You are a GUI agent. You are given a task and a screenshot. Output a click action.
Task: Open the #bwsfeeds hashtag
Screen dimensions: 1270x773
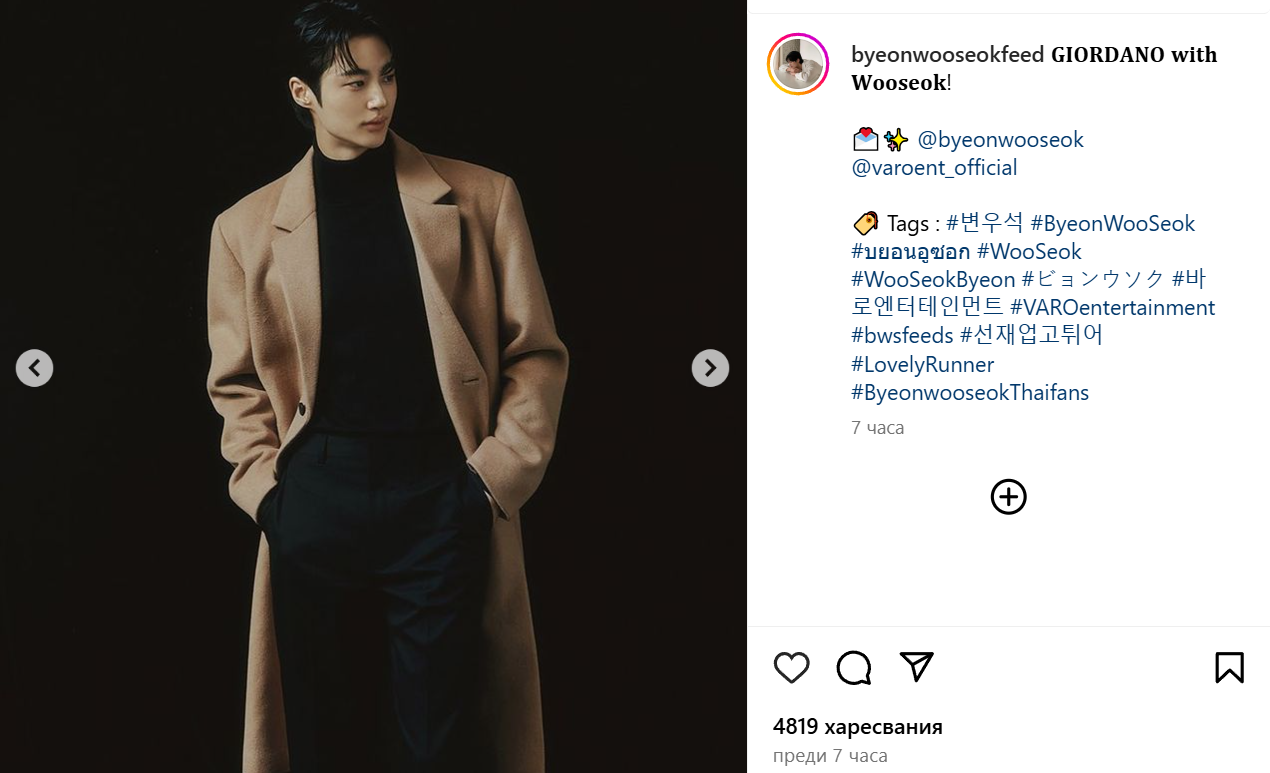pyautogui.click(x=902, y=336)
